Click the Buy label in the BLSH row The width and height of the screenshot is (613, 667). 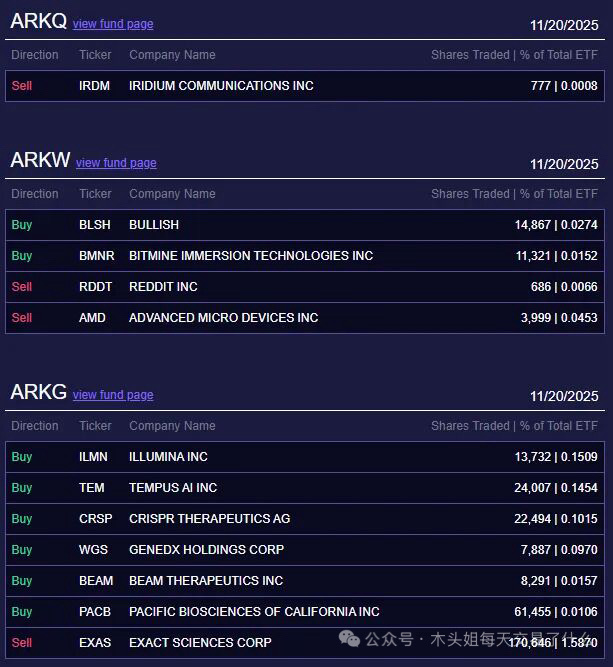pos(22,225)
